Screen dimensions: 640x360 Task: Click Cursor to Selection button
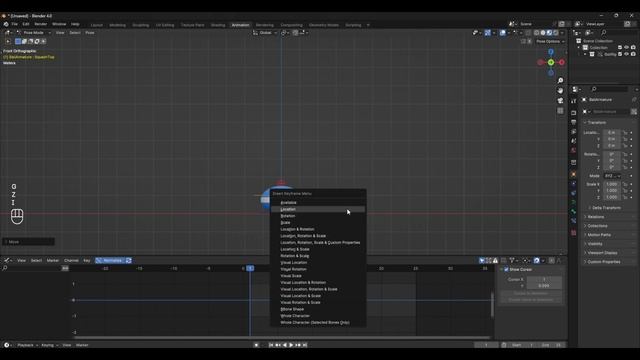point(531,293)
